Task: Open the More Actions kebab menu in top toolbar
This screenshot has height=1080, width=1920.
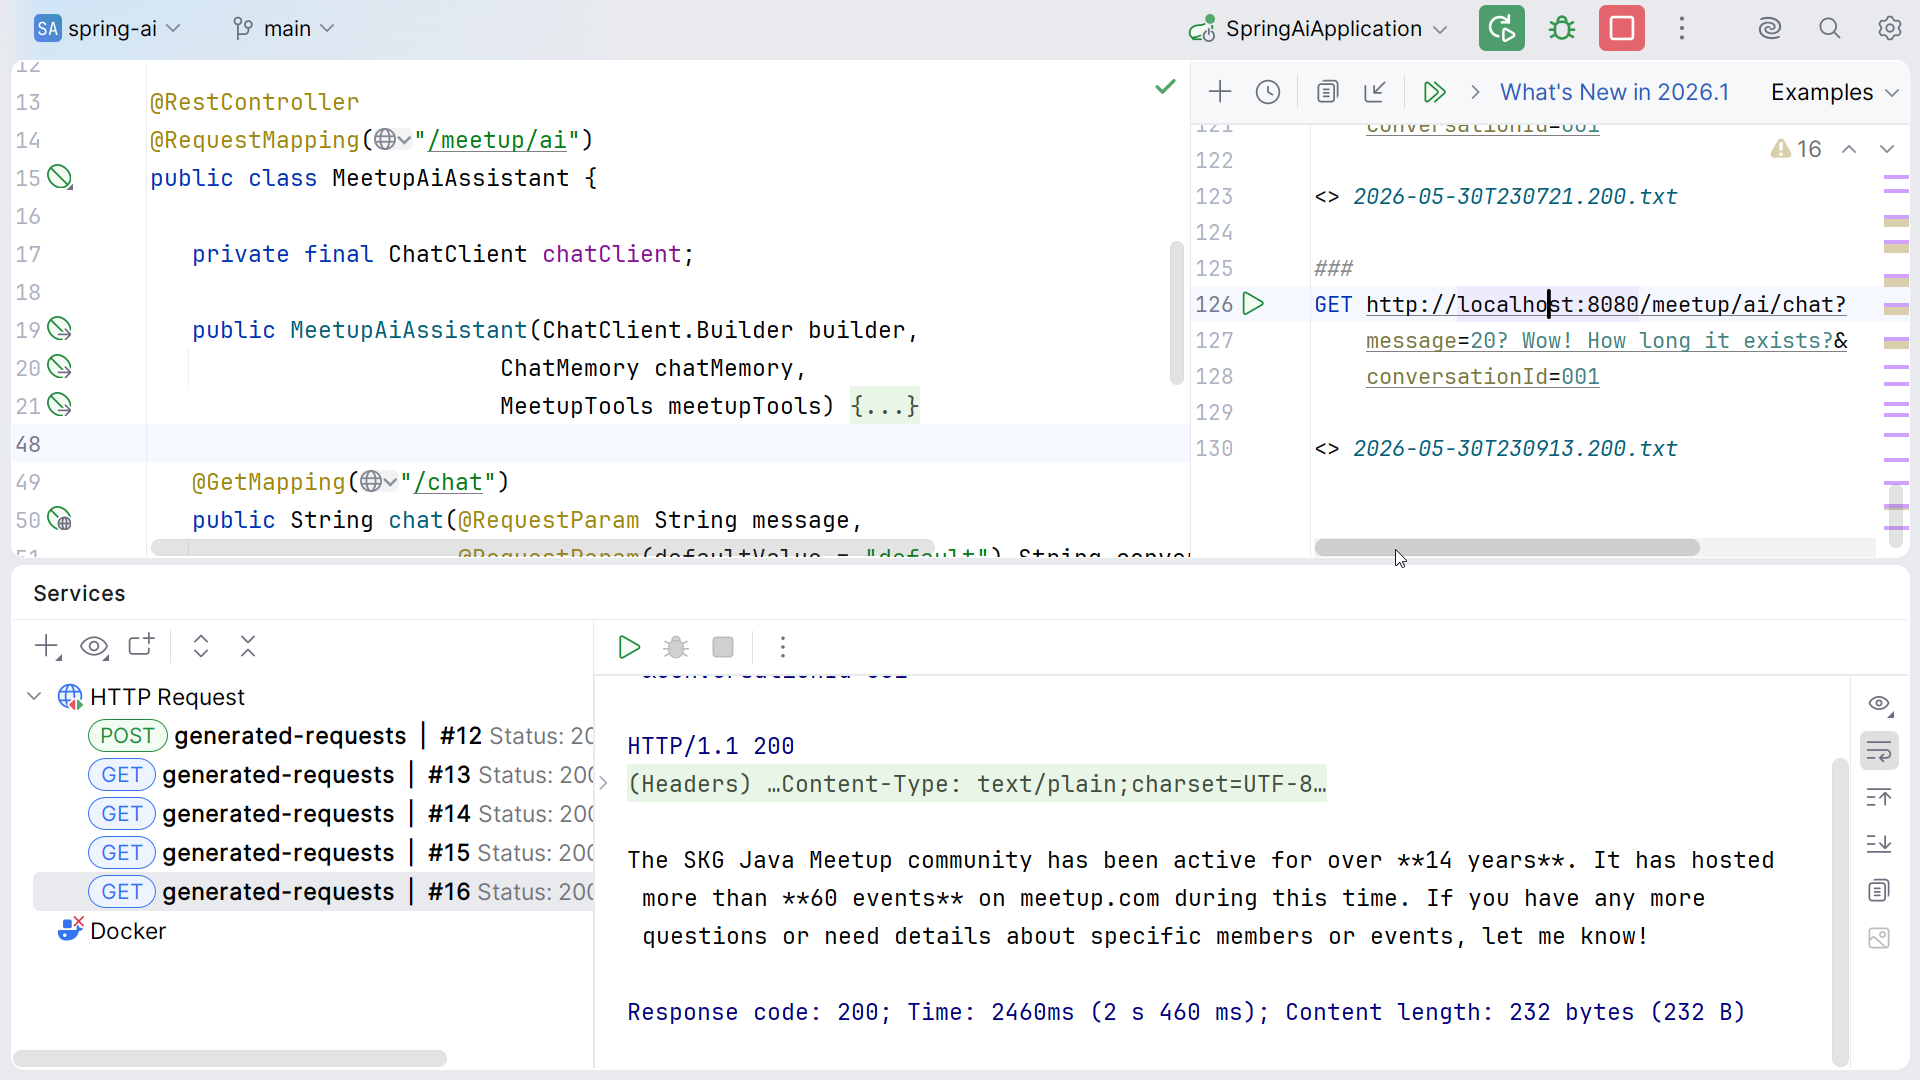Action: tap(1682, 28)
